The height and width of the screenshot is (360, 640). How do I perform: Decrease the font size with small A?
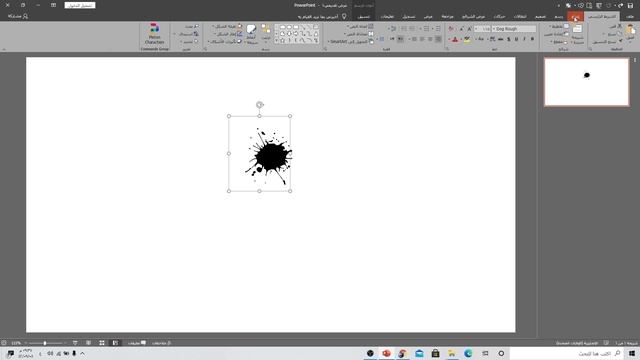tap(462, 29)
